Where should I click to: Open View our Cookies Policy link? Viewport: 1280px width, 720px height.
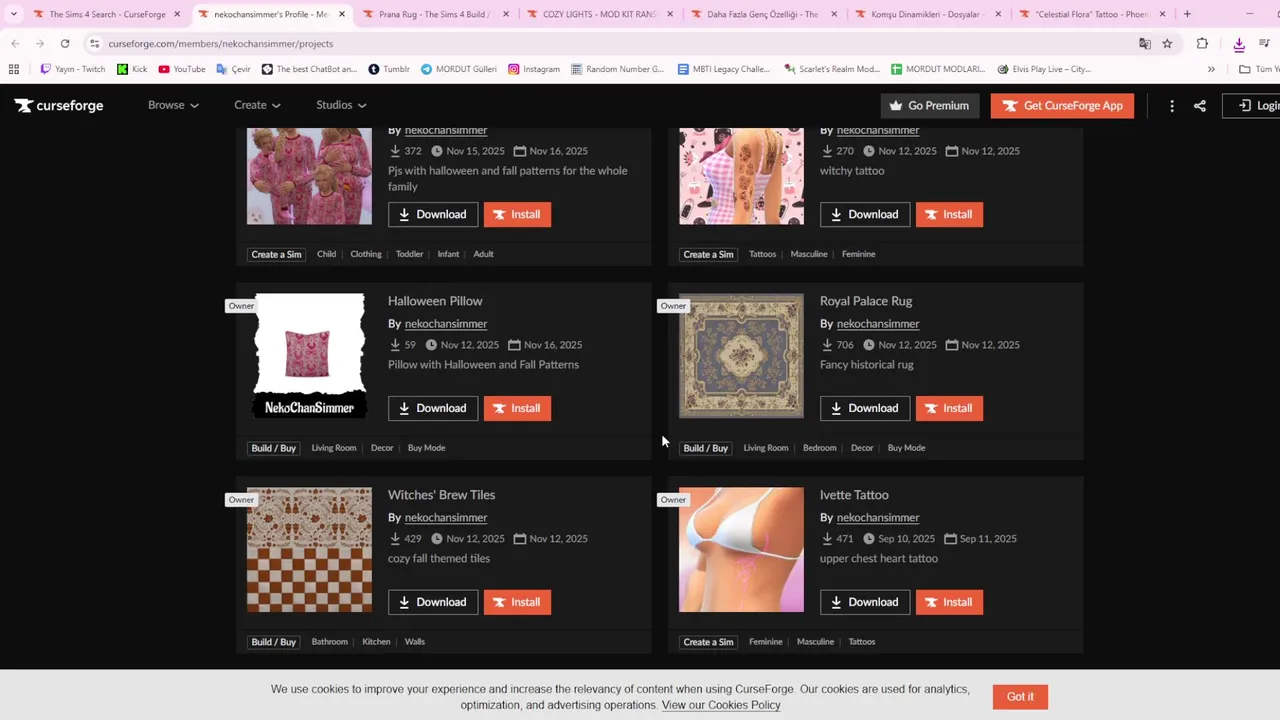click(x=720, y=705)
